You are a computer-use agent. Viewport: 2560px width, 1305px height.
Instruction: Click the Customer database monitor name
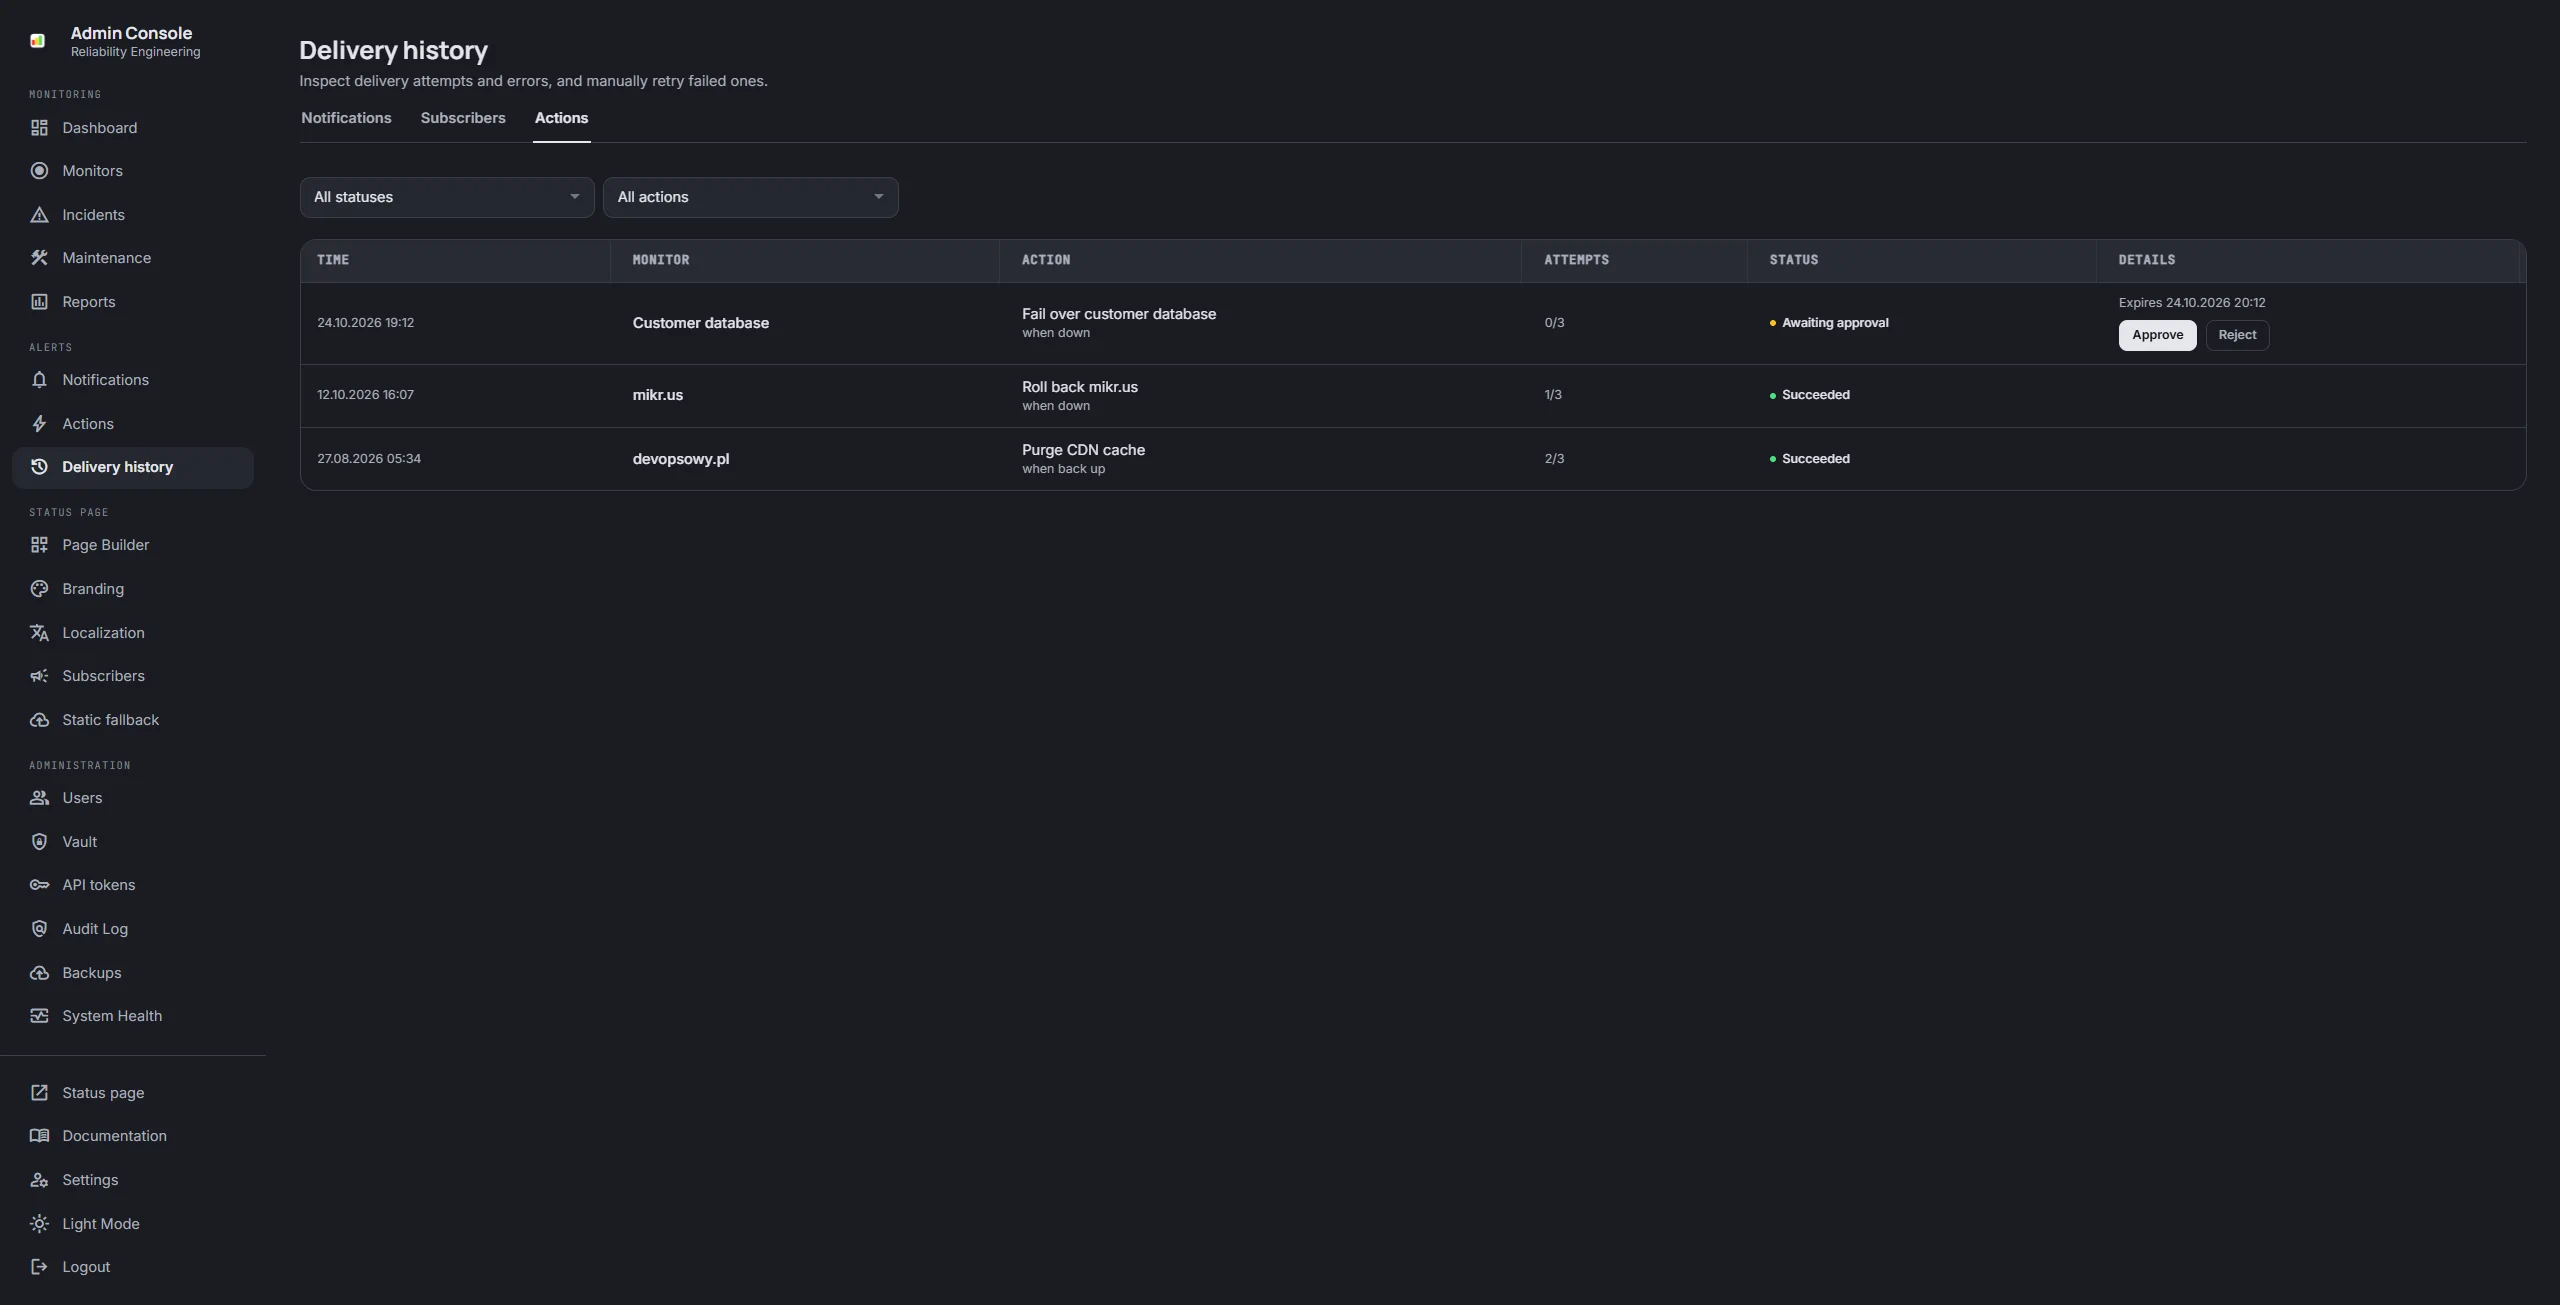(701, 323)
